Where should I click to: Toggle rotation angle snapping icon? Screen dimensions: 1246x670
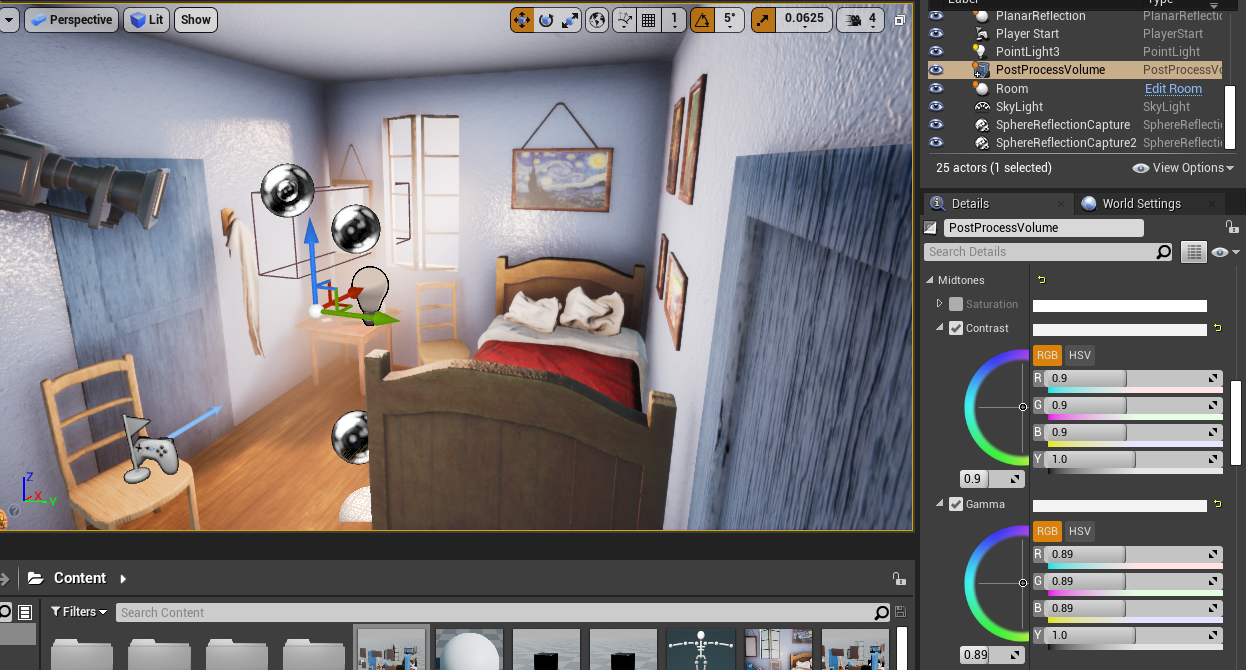click(x=704, y=19)
